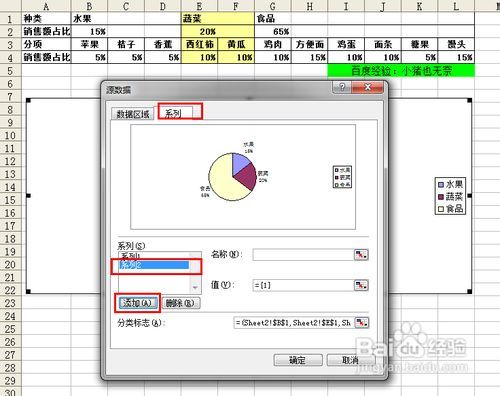Switch to the 数据区域 tab
The image size is (500, 396).
[132, 114]
